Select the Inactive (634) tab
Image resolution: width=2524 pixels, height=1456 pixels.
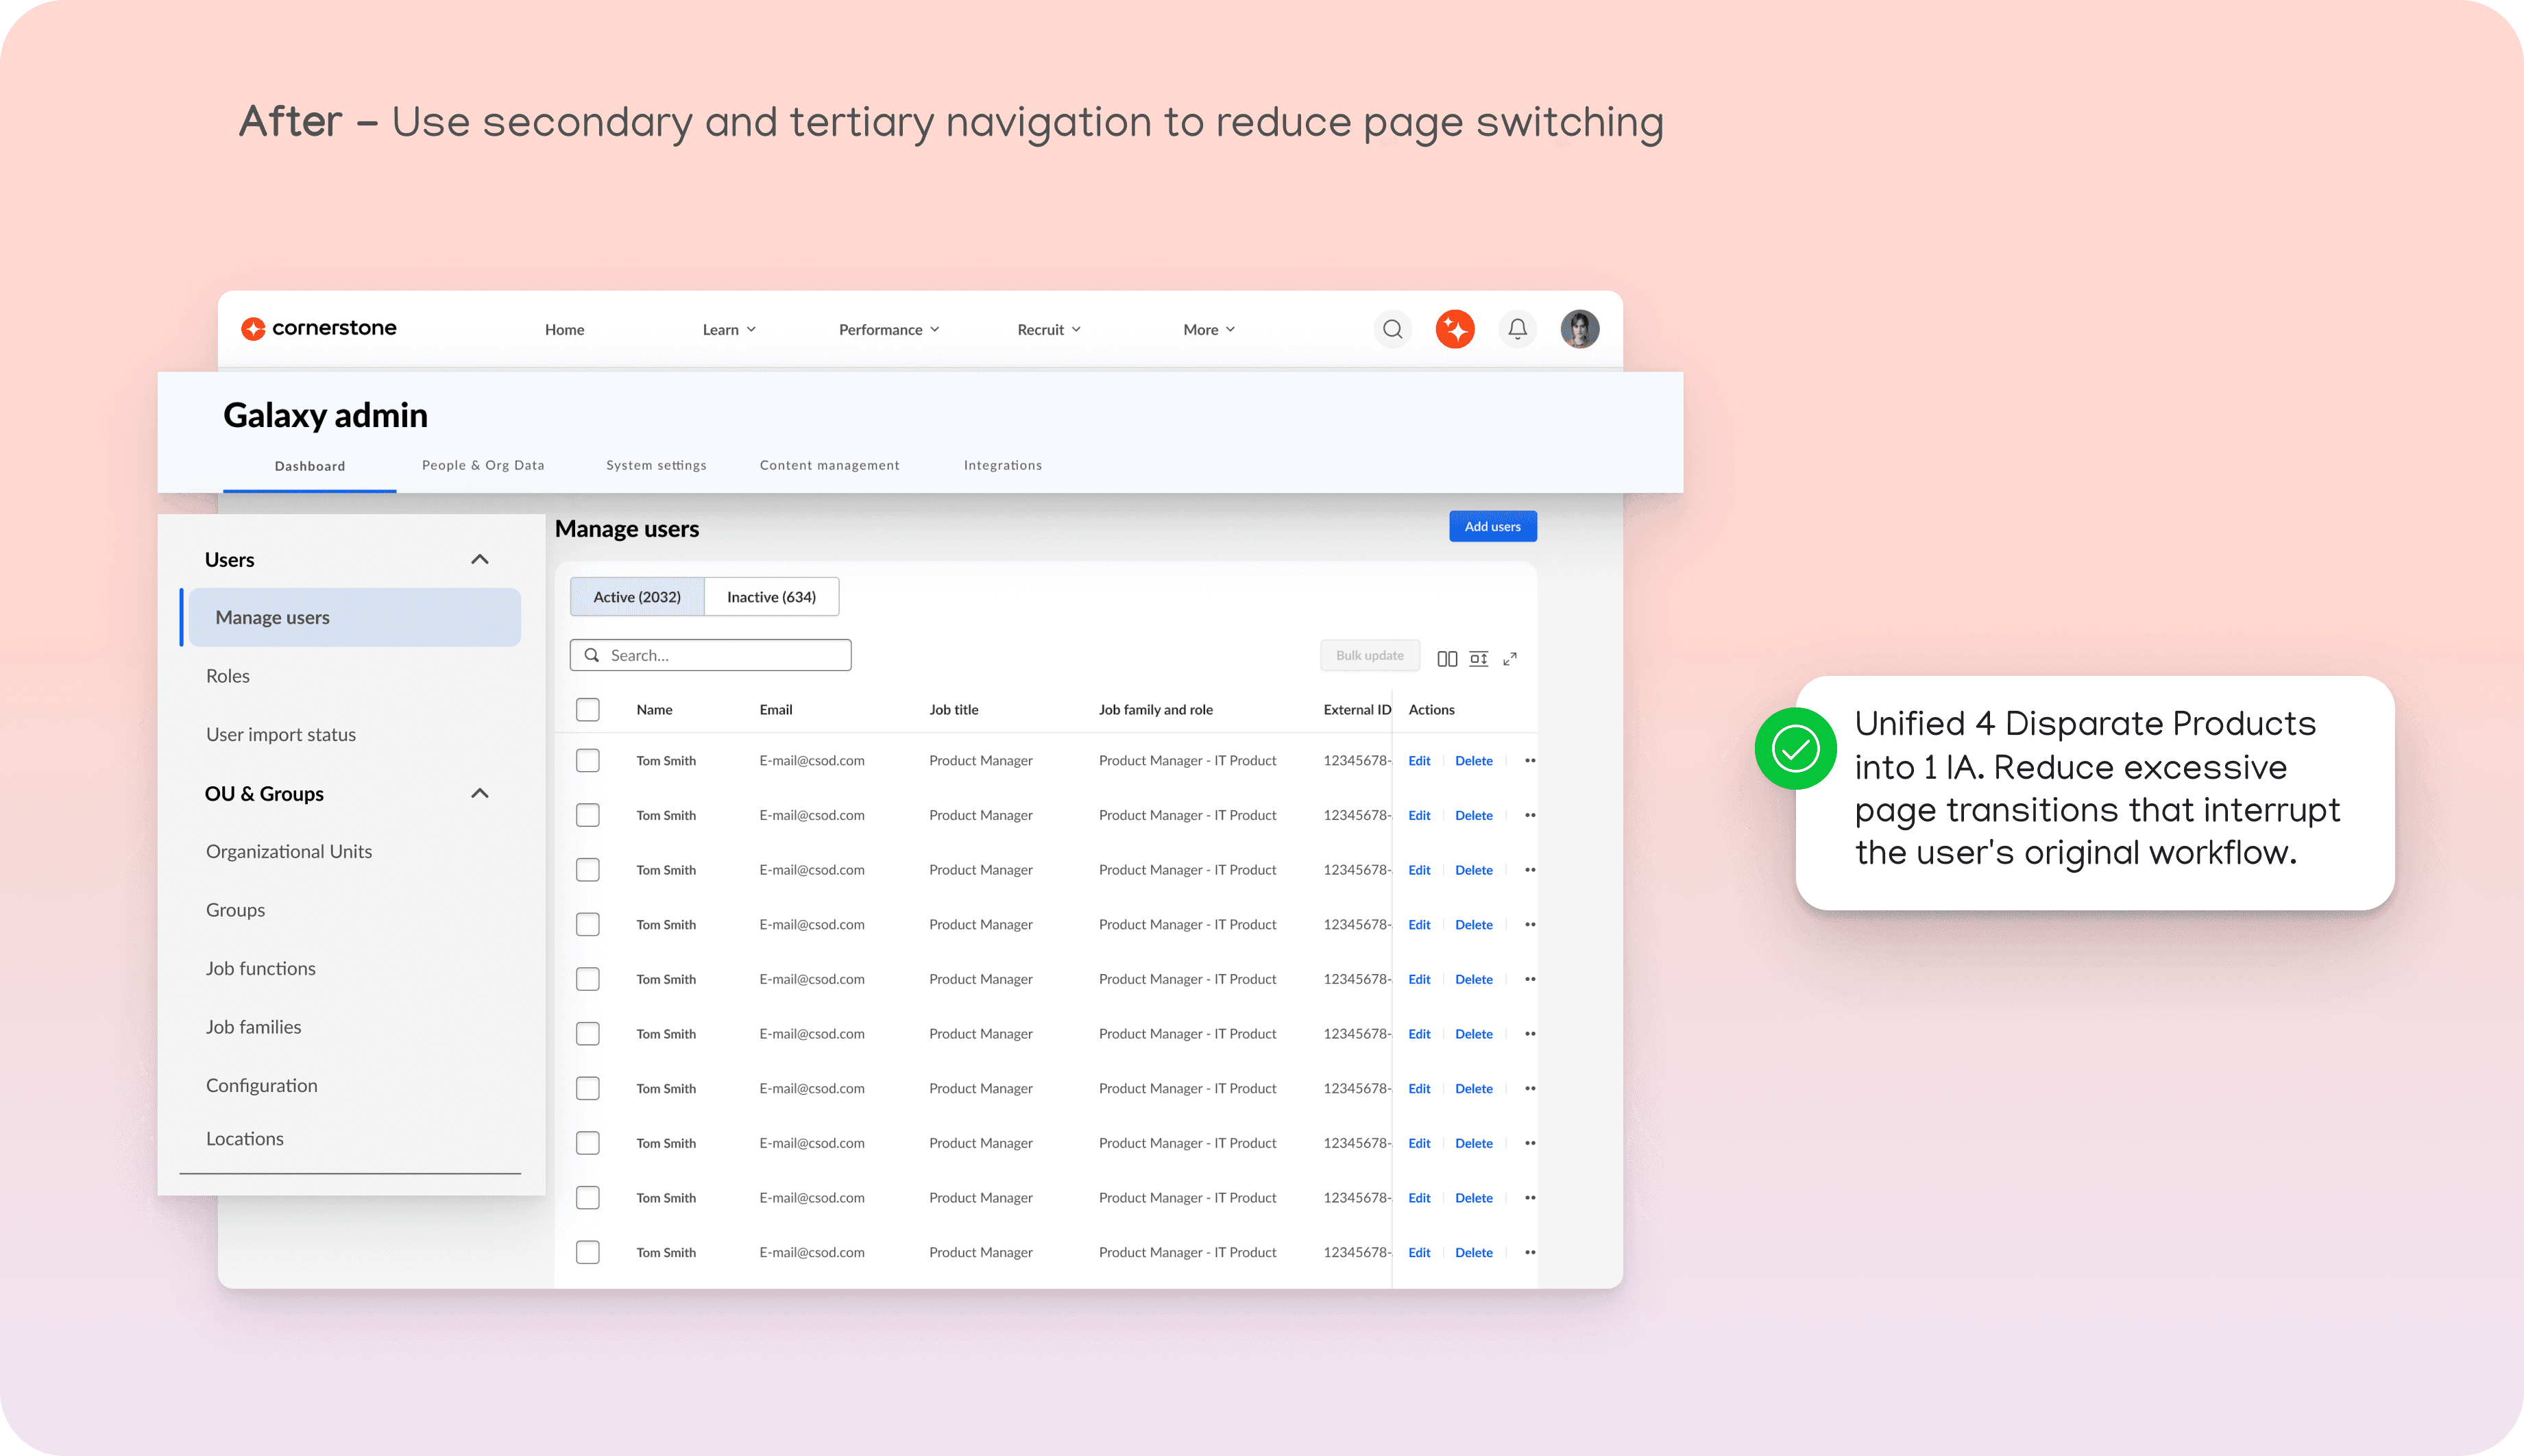point(771,597)
